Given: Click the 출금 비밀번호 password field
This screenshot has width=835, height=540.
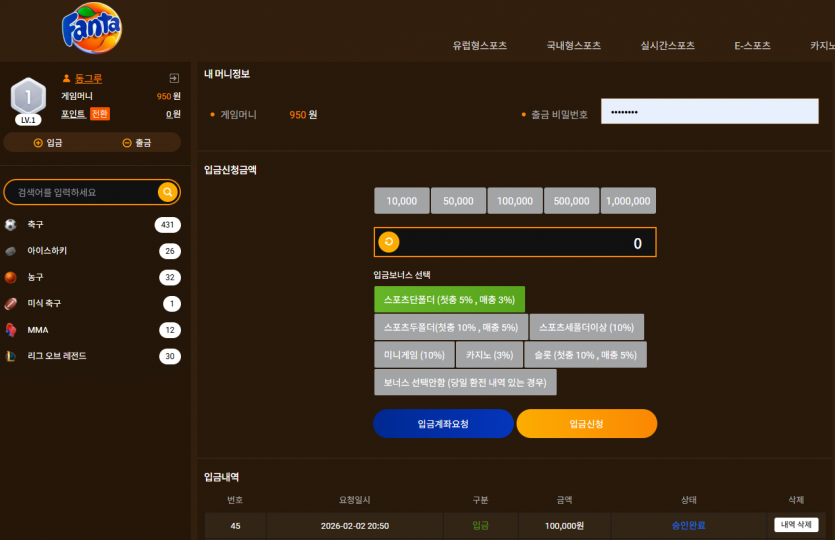Looking at the screenshot, I should tap(709, 111).
